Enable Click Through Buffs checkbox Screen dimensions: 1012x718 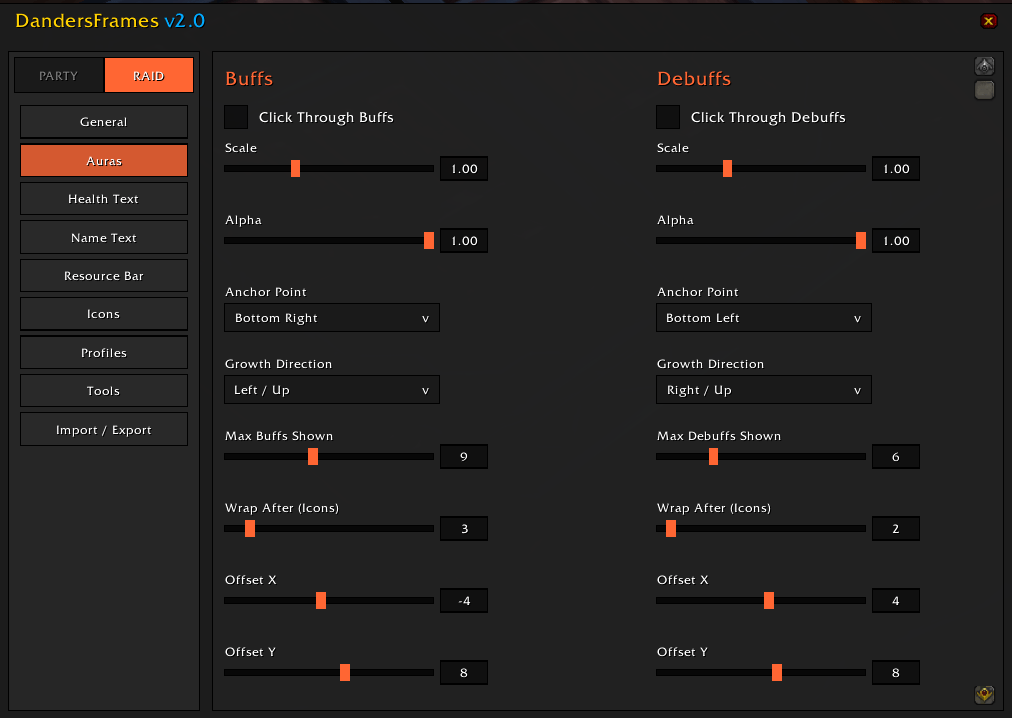coord(236,117)
